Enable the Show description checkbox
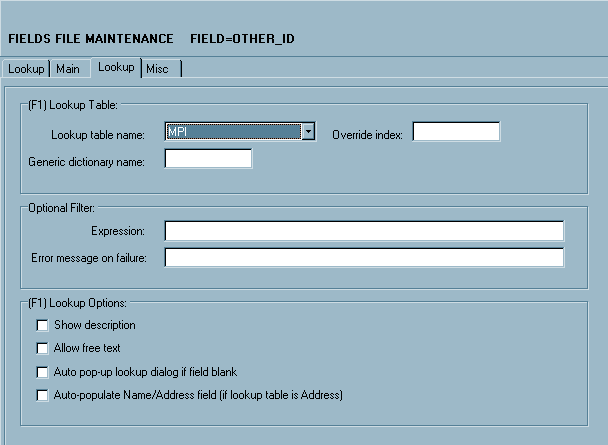 42,325
